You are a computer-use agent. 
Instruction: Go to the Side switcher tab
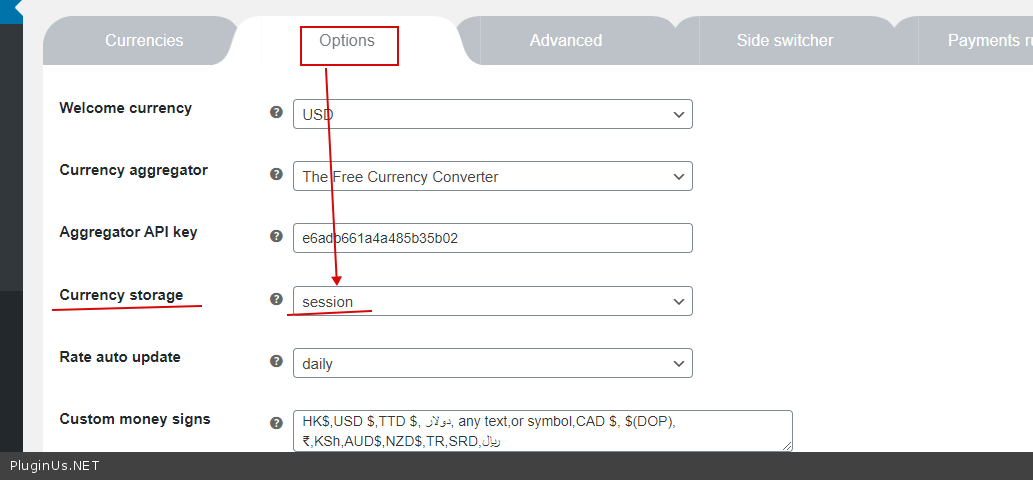pos(785,41)
